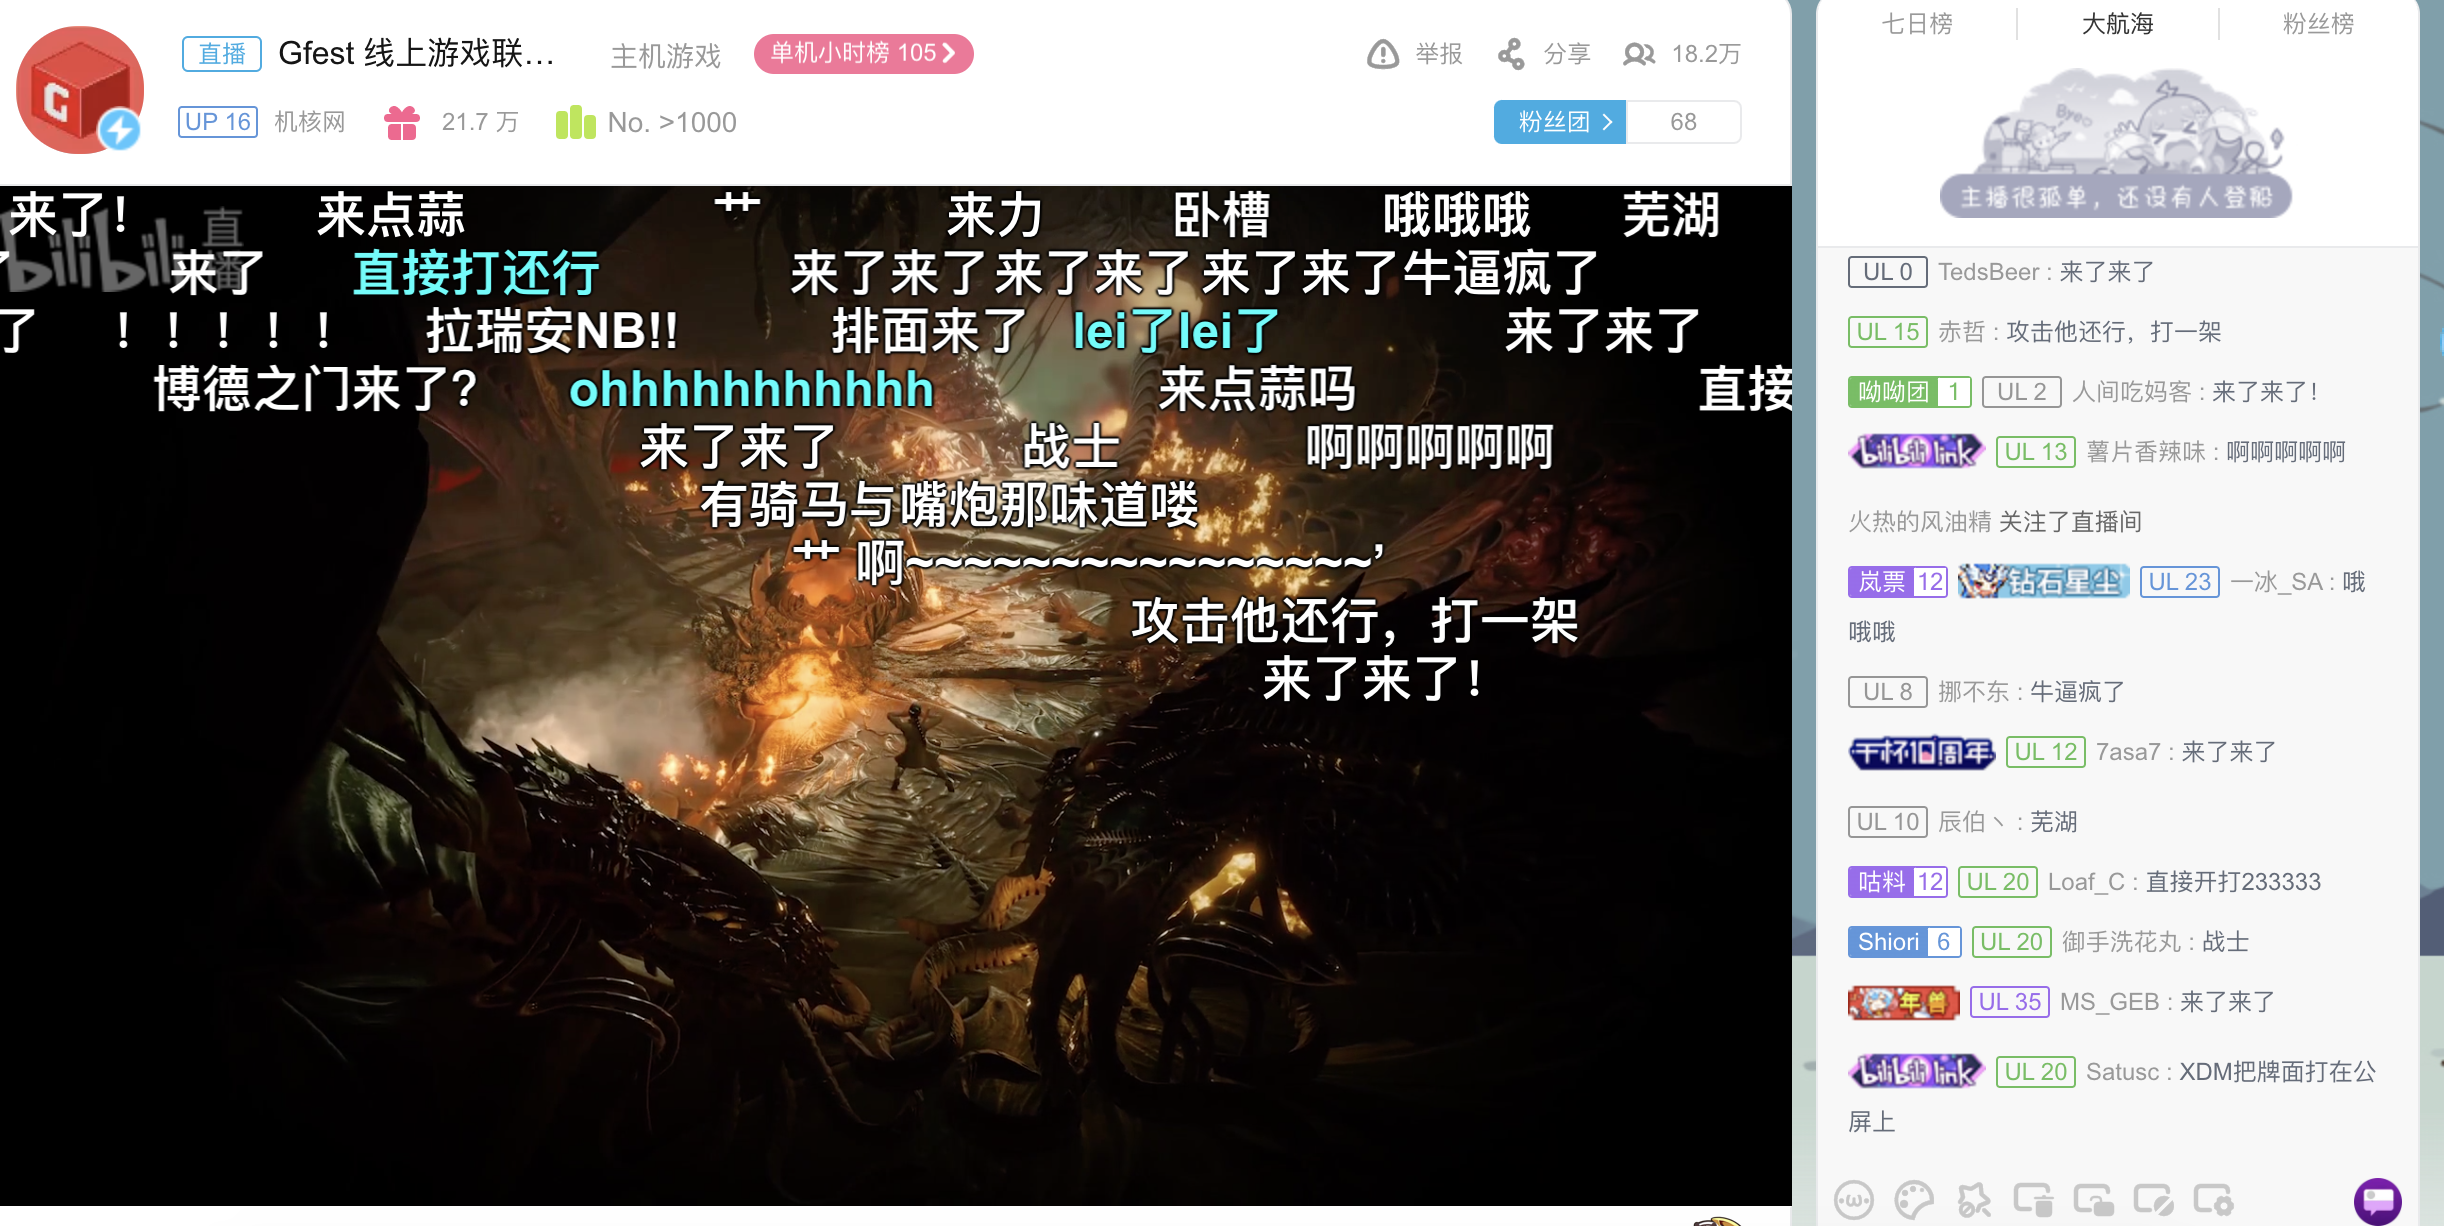Click the UL 23 level badge
The width and height of the screenshot is (2444, 1226).
tap(2180, 582)
